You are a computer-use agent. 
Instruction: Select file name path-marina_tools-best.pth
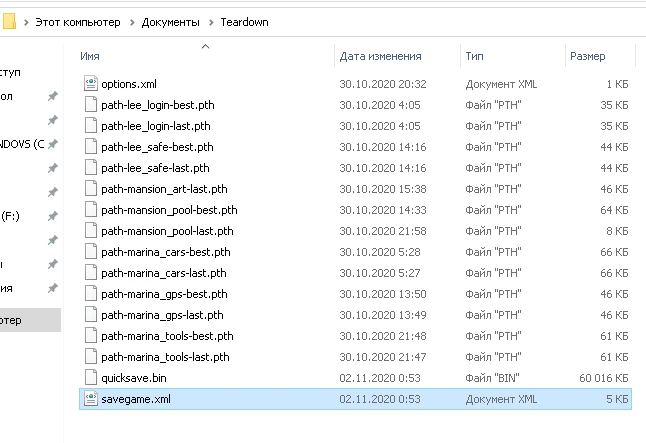[x=167, y=336]
